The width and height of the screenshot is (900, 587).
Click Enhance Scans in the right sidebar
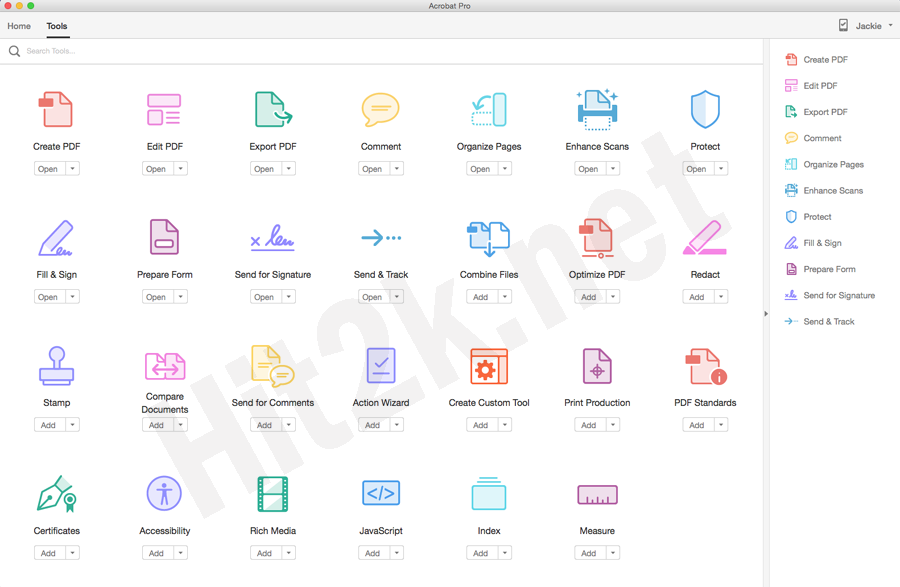(x=824, y=191)
